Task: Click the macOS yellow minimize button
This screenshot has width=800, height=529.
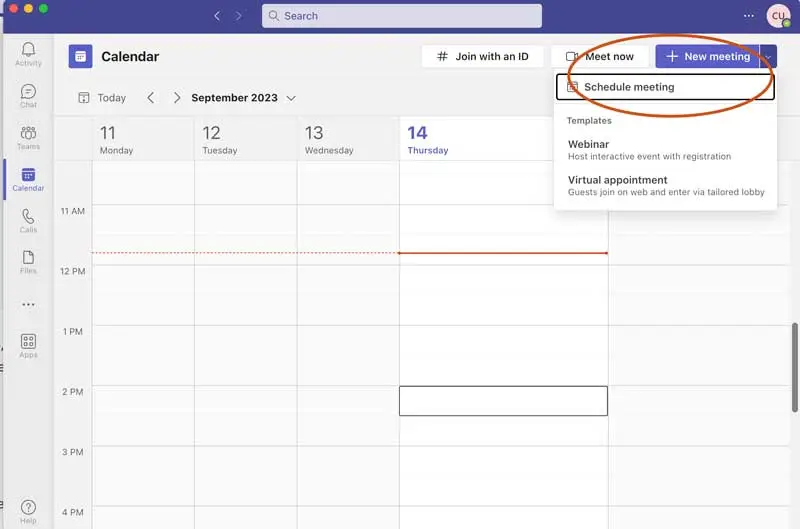Action: pyautogui.click(x=28, y=8)
